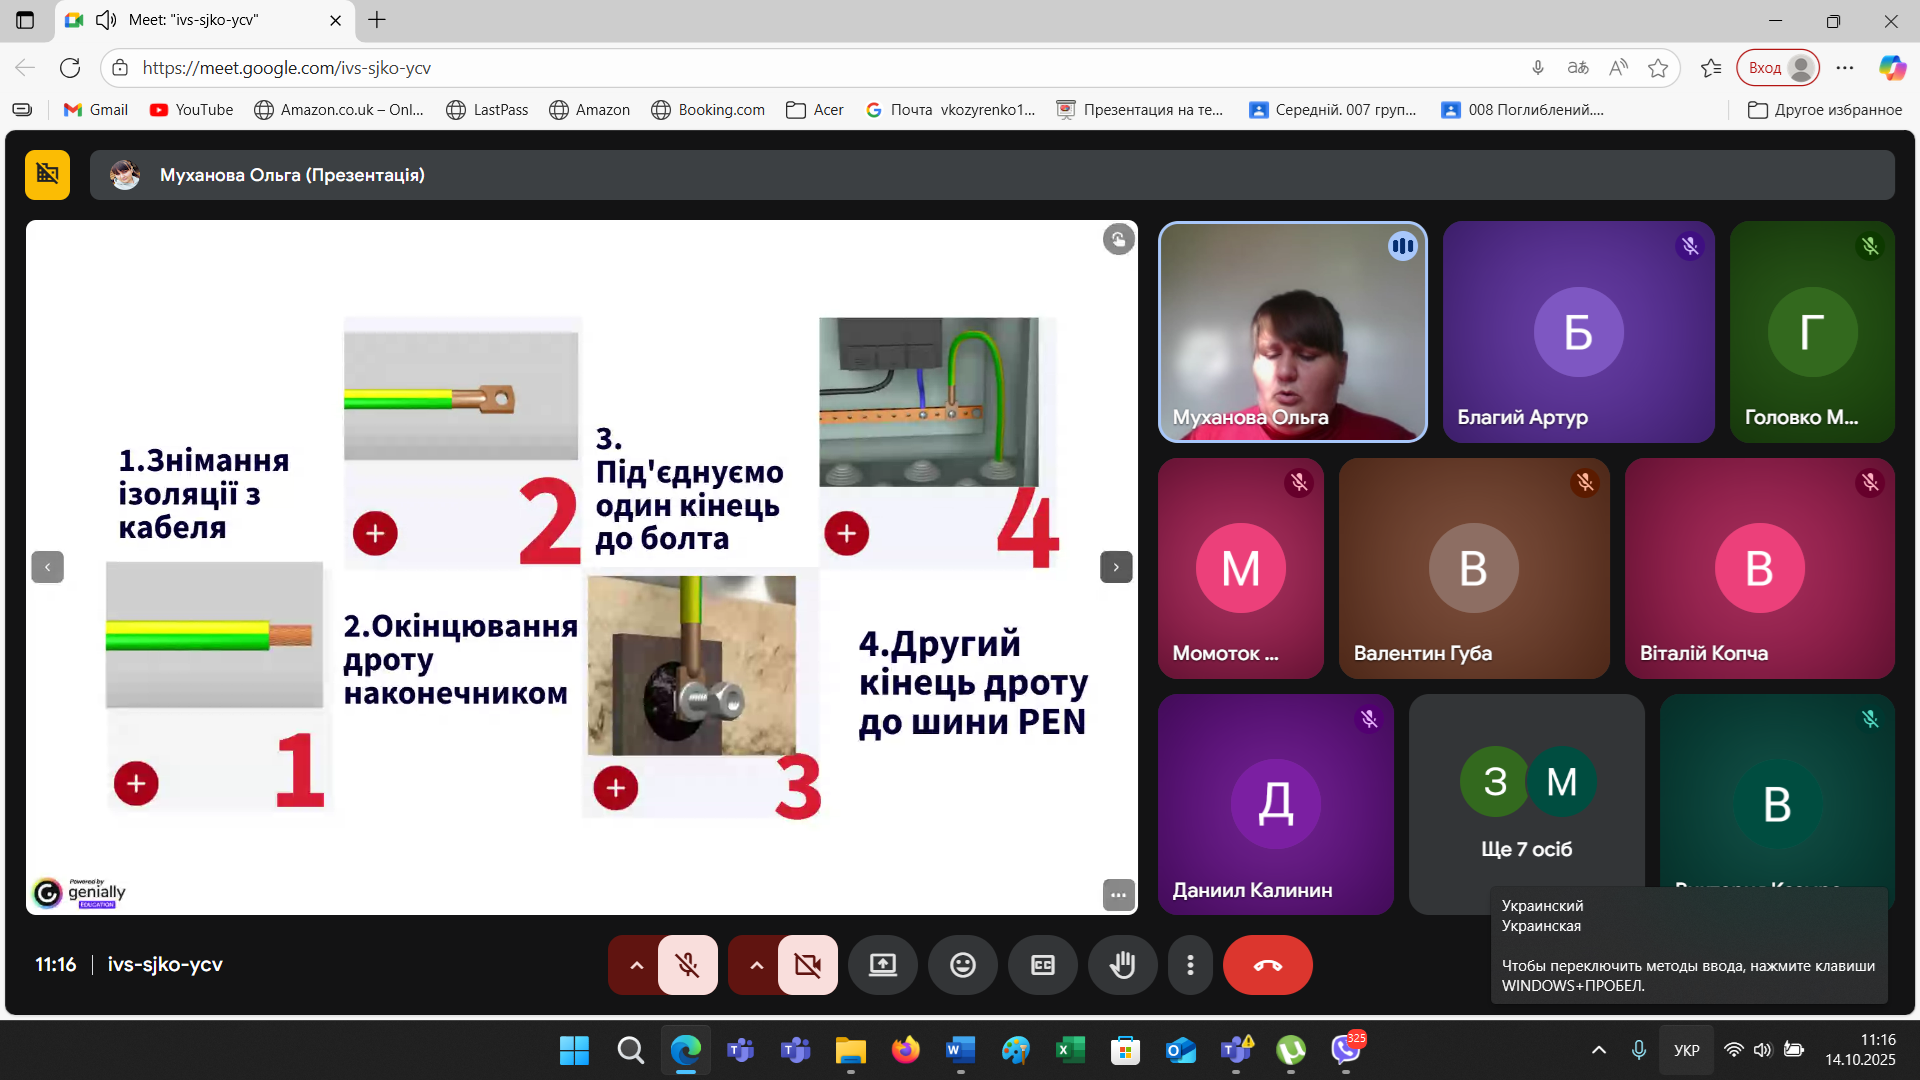This screenshot has height=1080, width=1920.
Task: Select the Meet "ivs-sjko-ycv" browser tab
Action: (x=195, y=20)
